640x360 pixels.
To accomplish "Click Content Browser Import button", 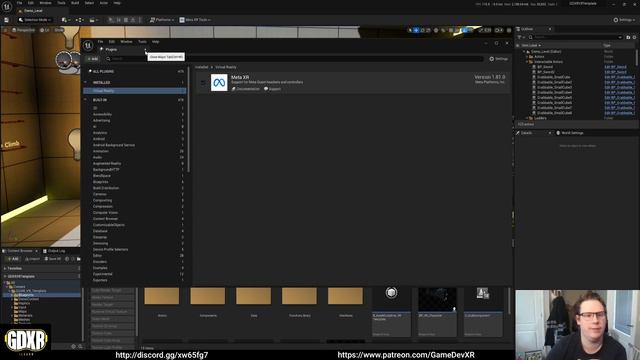I will [32, 259].
